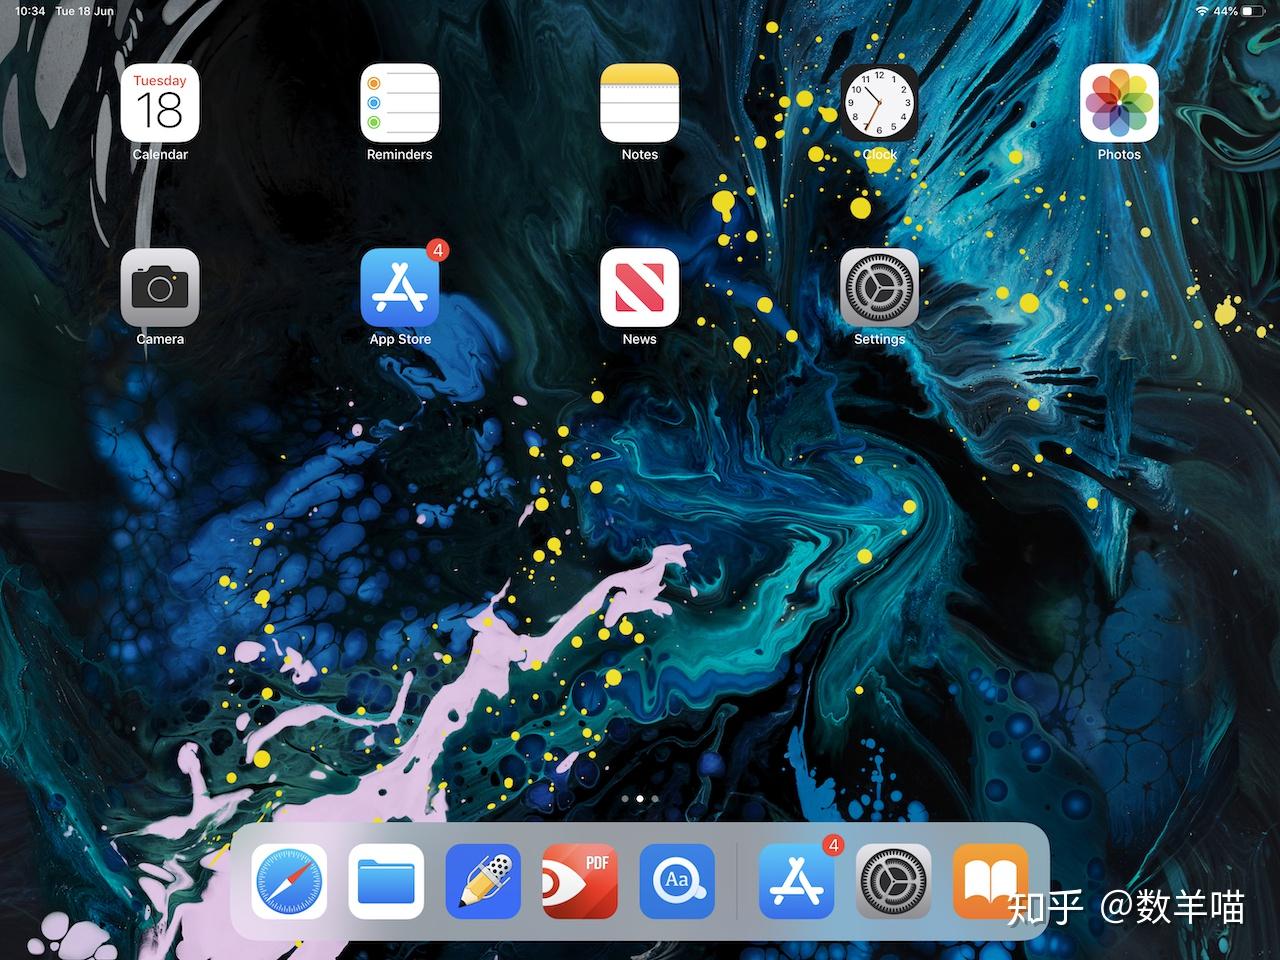Open the Clock app

pos(879,103)
